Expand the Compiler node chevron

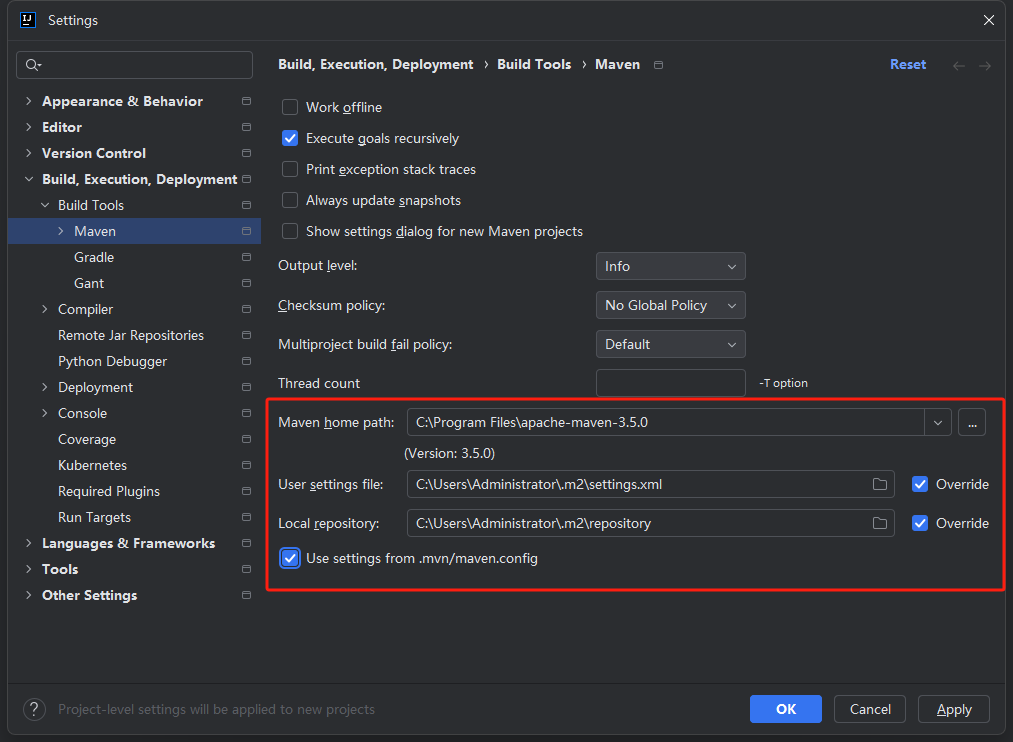(45, 309)
